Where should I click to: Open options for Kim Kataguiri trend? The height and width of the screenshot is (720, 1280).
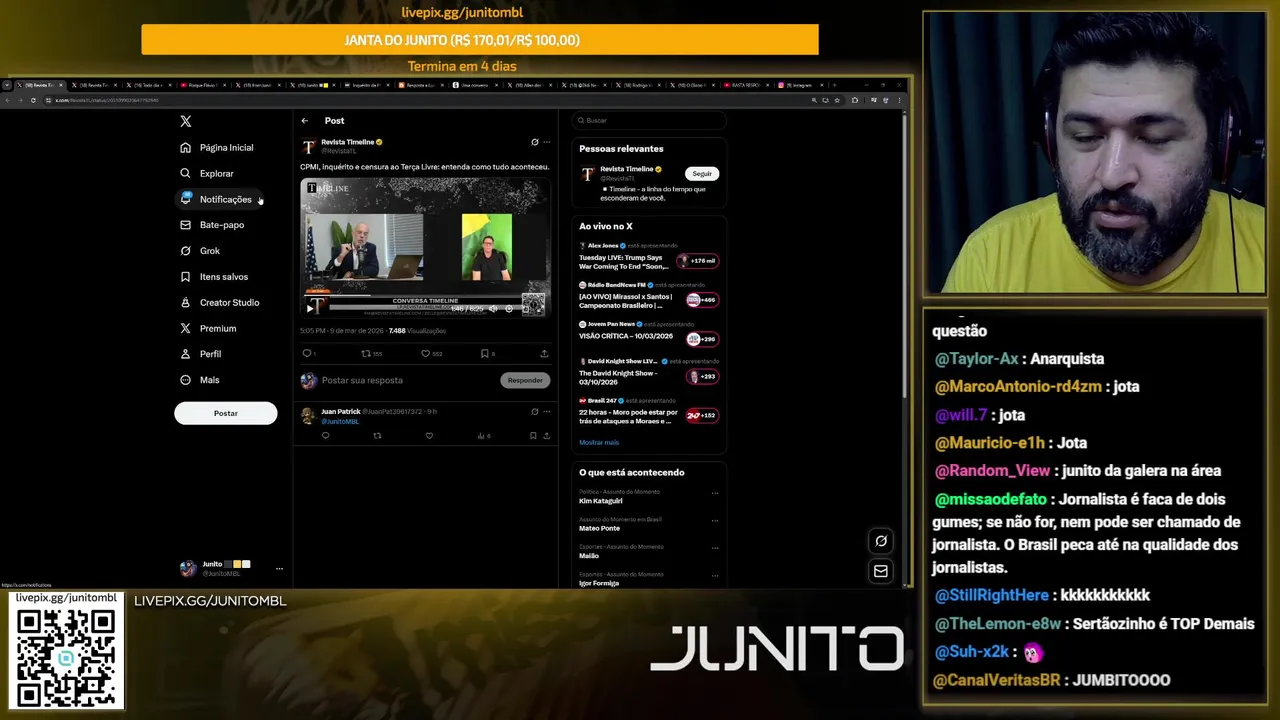tap(715, 493)
